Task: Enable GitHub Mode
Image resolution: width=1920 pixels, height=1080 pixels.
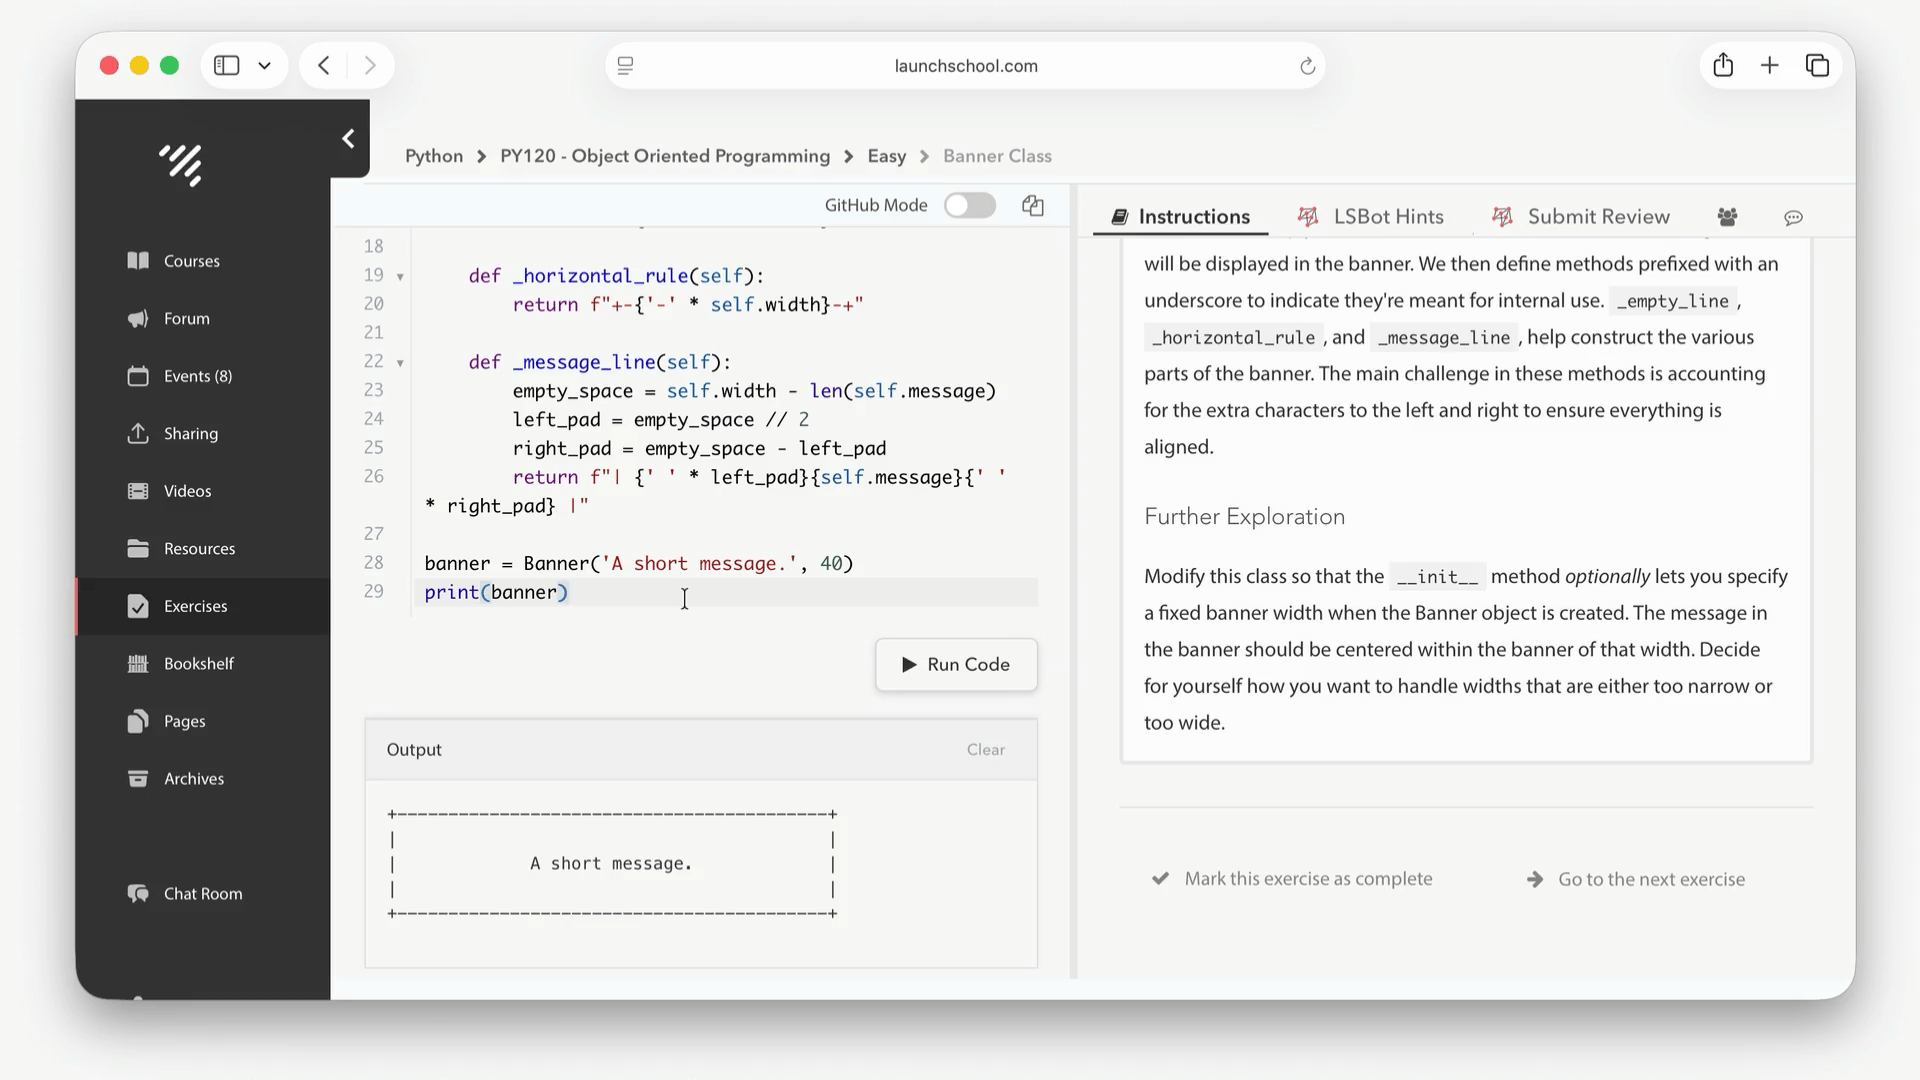Action: click(x=970, y=205)
